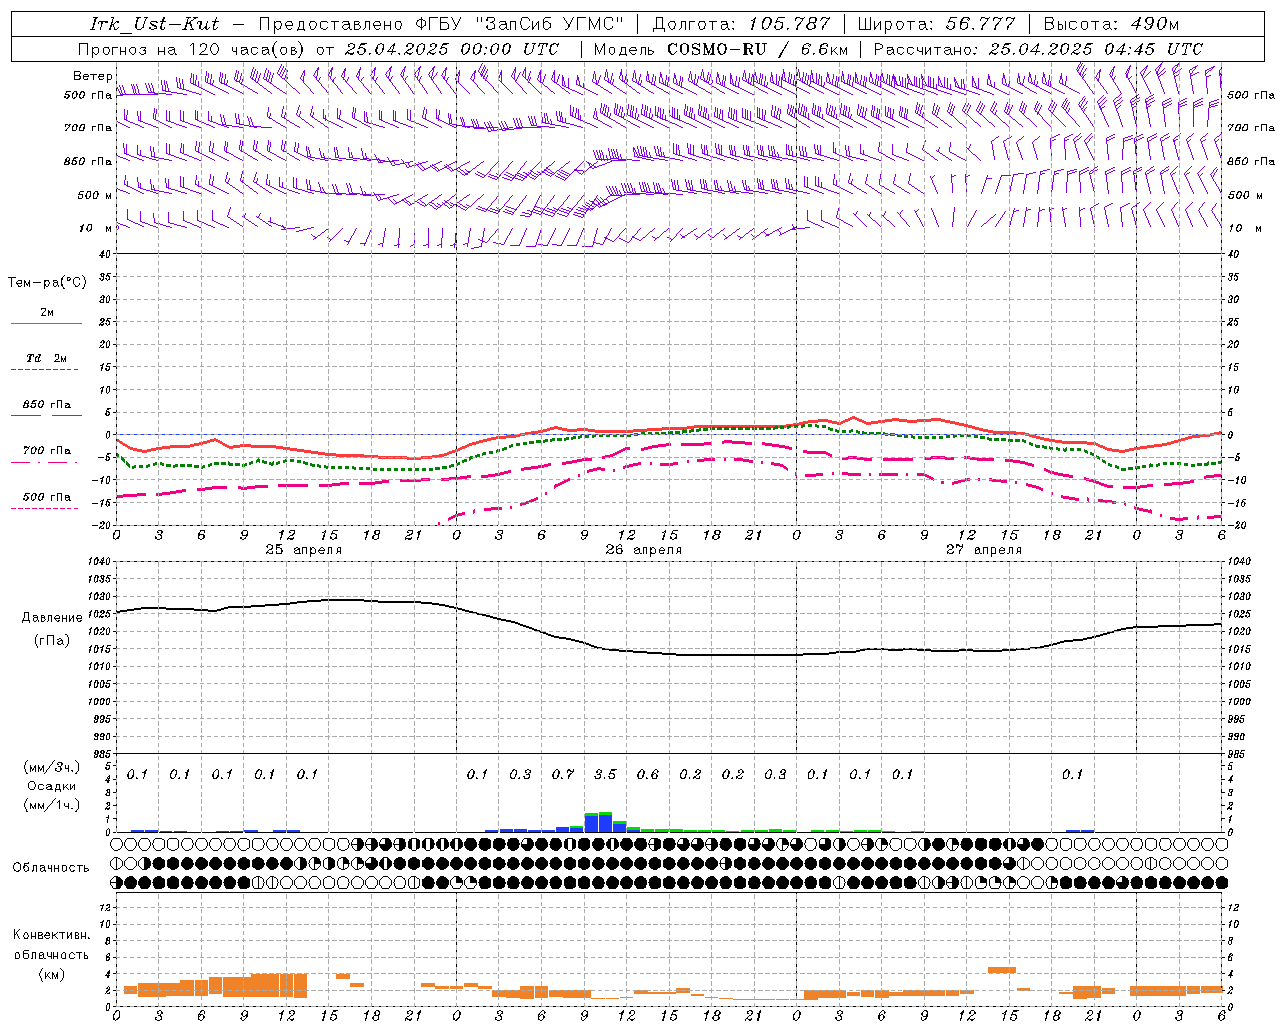The width and height of the screenshot is (1280, 1024).
Task: Click the longitude value Долгота: 105.787
Action: click(x=741, y=24)
